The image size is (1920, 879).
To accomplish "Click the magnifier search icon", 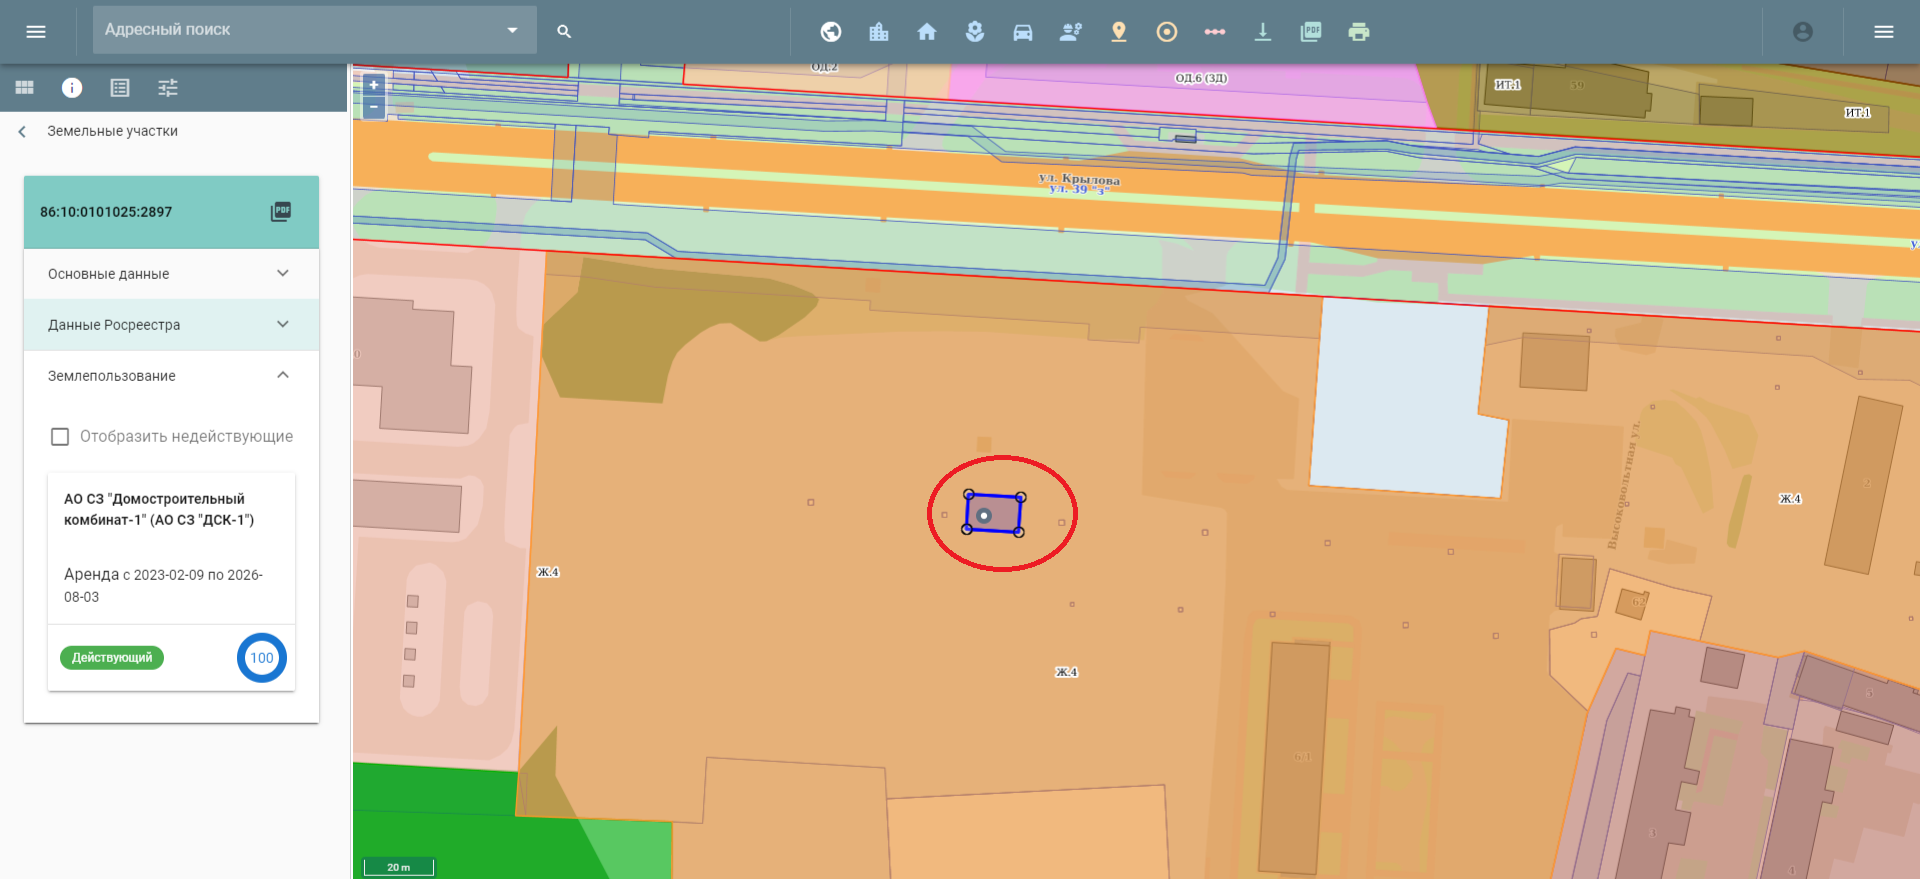I will 564,32.
